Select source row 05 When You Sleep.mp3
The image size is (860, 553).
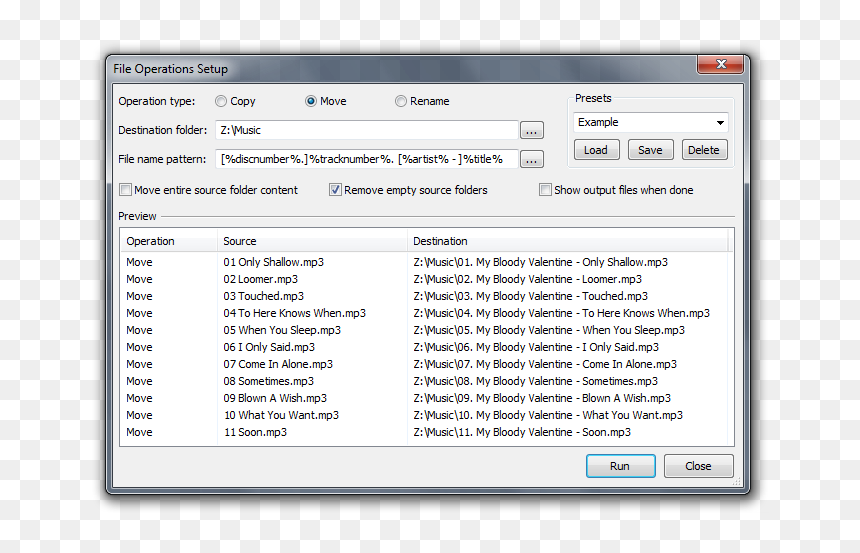tap(282, 330)
